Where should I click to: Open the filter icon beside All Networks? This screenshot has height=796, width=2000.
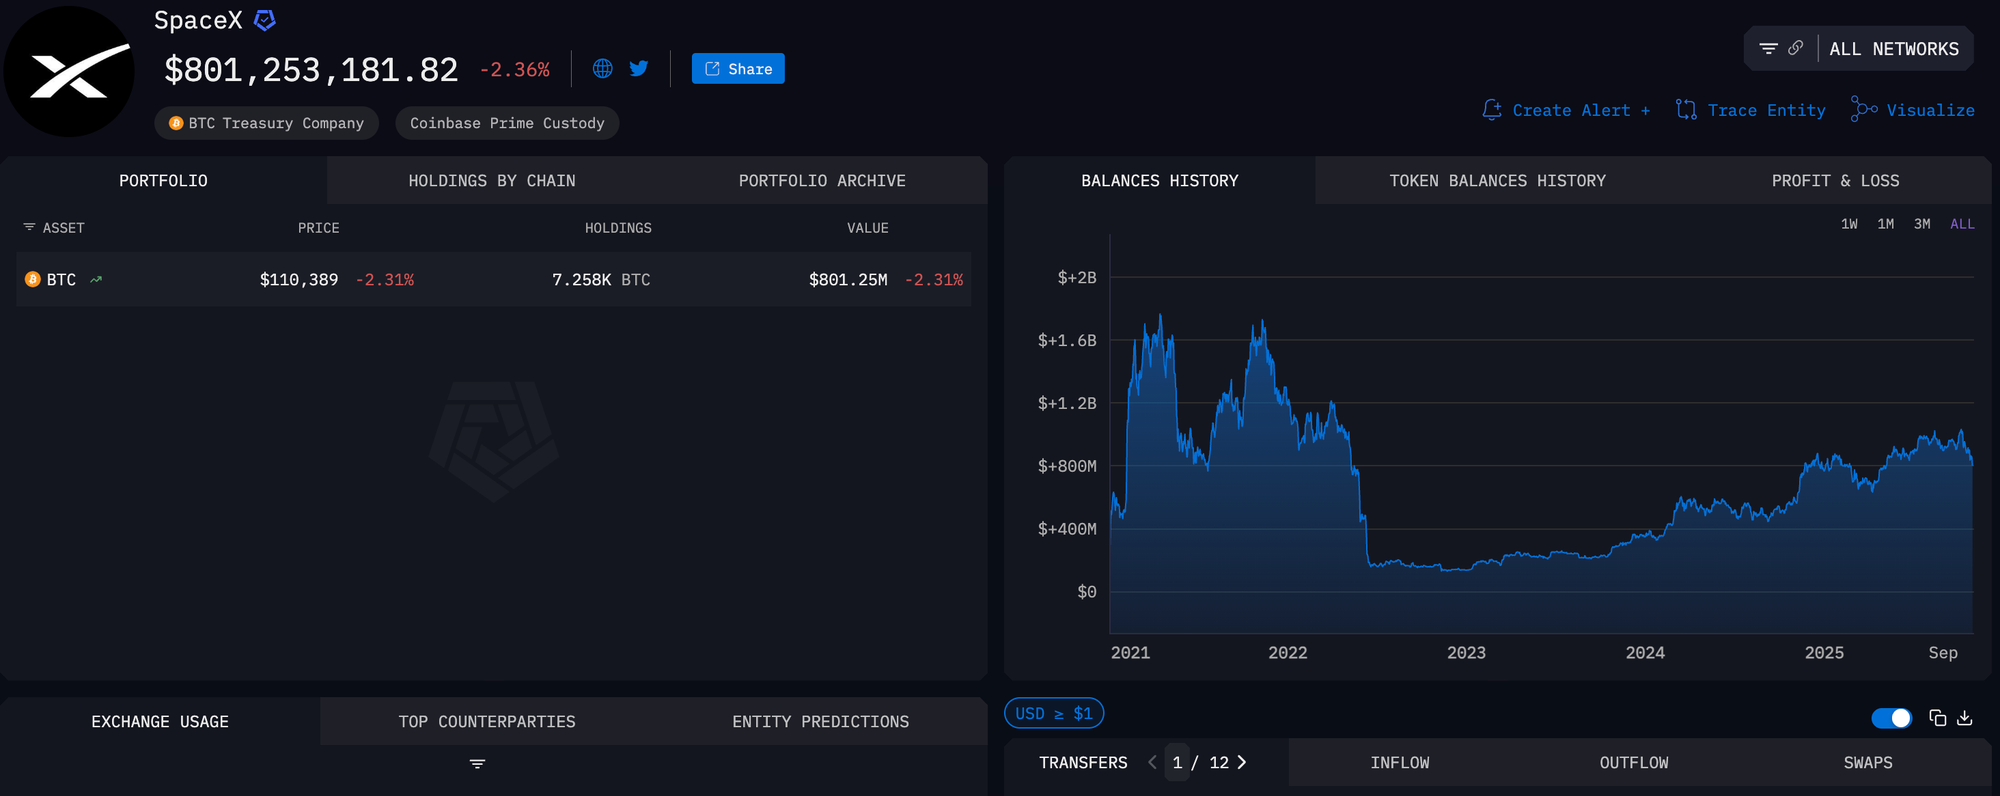point(1768,48)
